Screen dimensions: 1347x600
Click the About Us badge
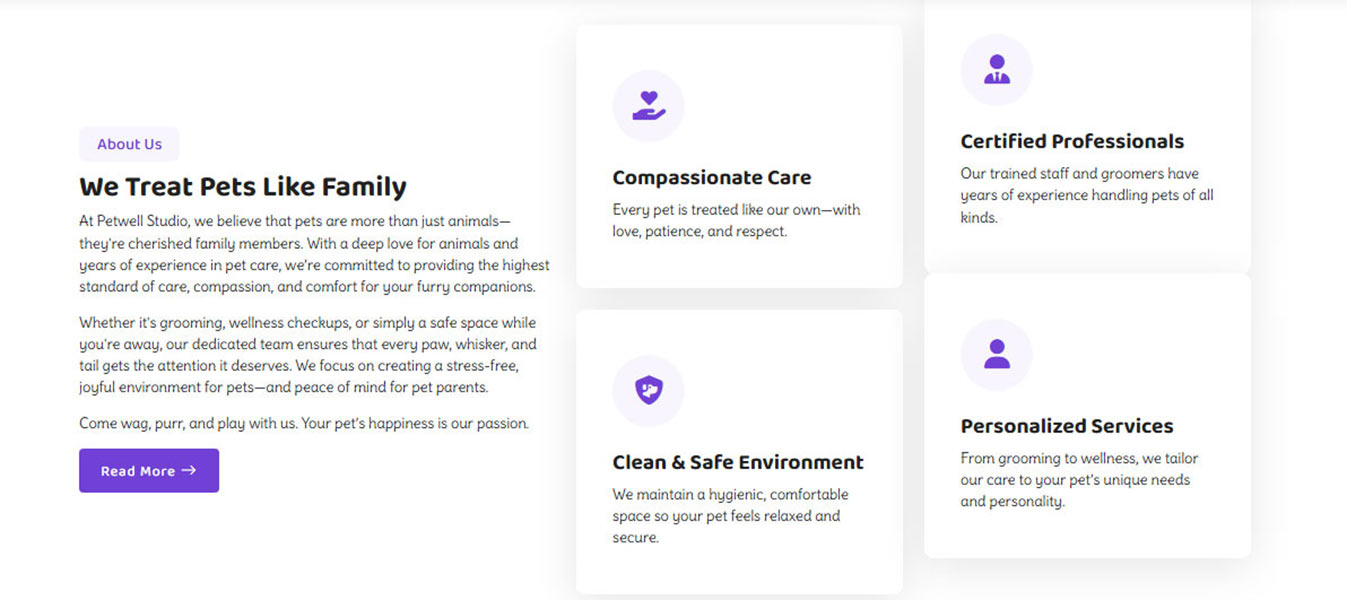[129, 144]
